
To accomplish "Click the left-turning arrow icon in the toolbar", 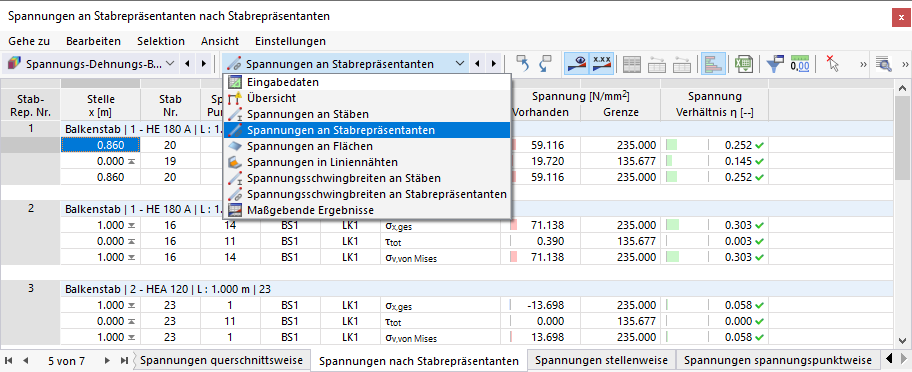I will point(523,64).
